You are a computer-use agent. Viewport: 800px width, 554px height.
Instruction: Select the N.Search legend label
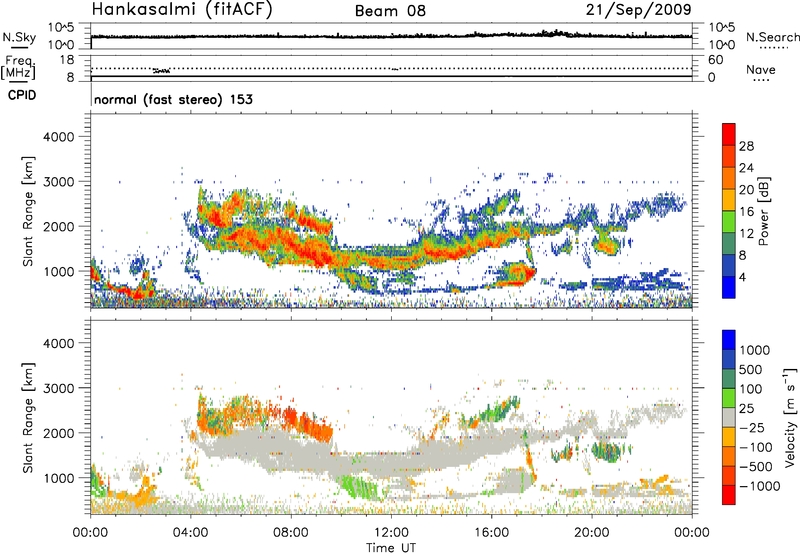point(772,37)
